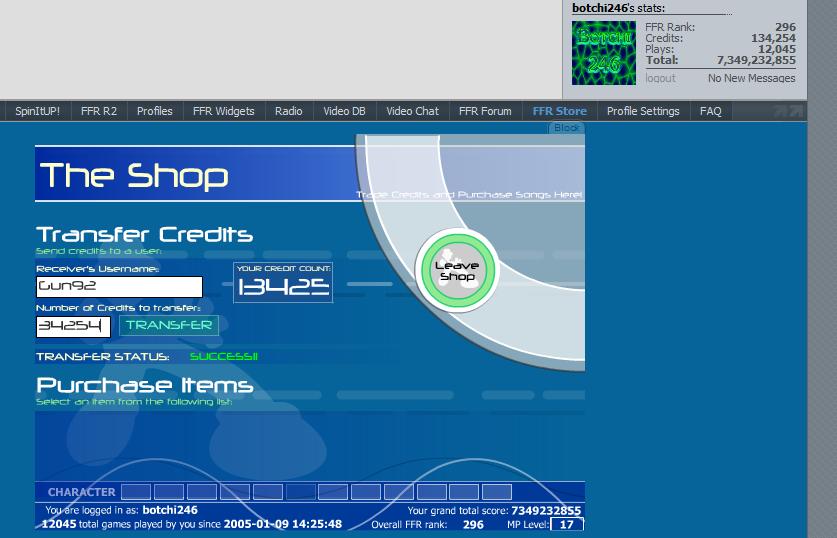Select the FFR Store tab

click(x=559, y=111)
